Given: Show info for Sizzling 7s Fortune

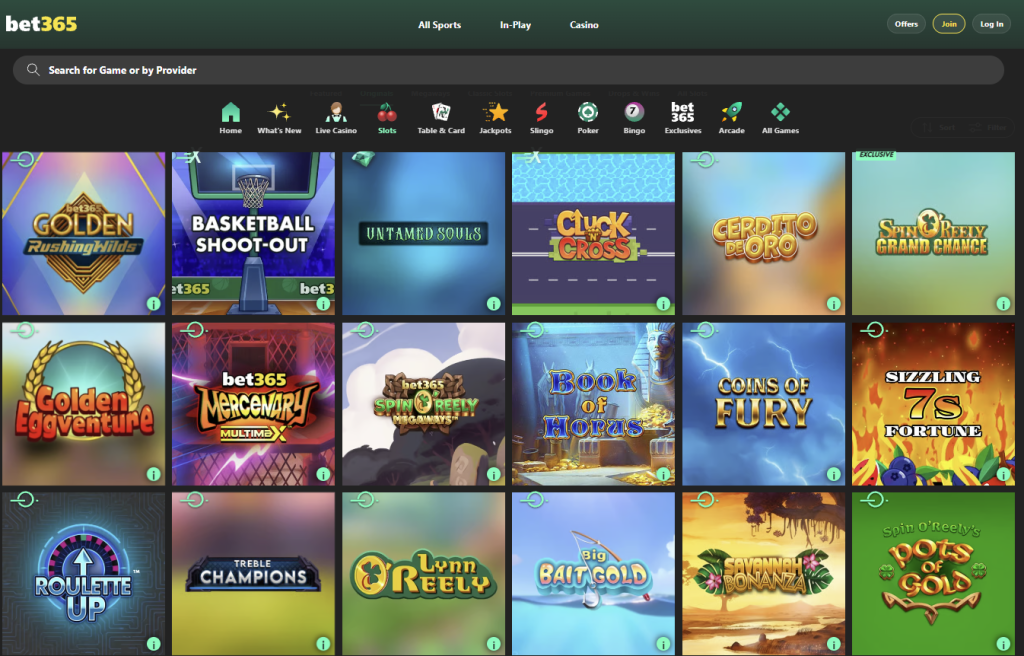Looking at the screenshot, I should coord(1003,474).
